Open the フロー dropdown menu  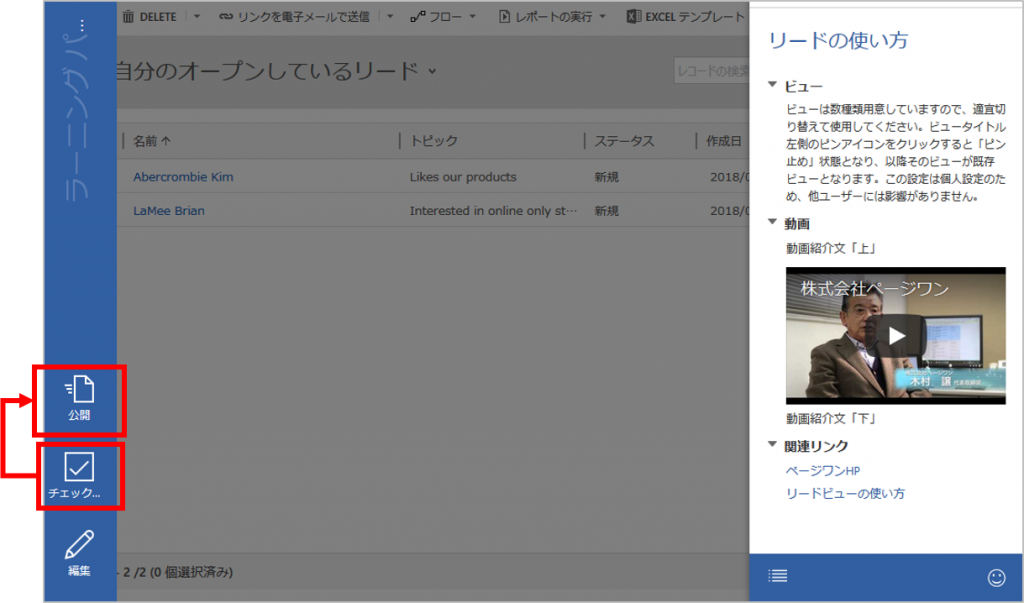[442, 17]
